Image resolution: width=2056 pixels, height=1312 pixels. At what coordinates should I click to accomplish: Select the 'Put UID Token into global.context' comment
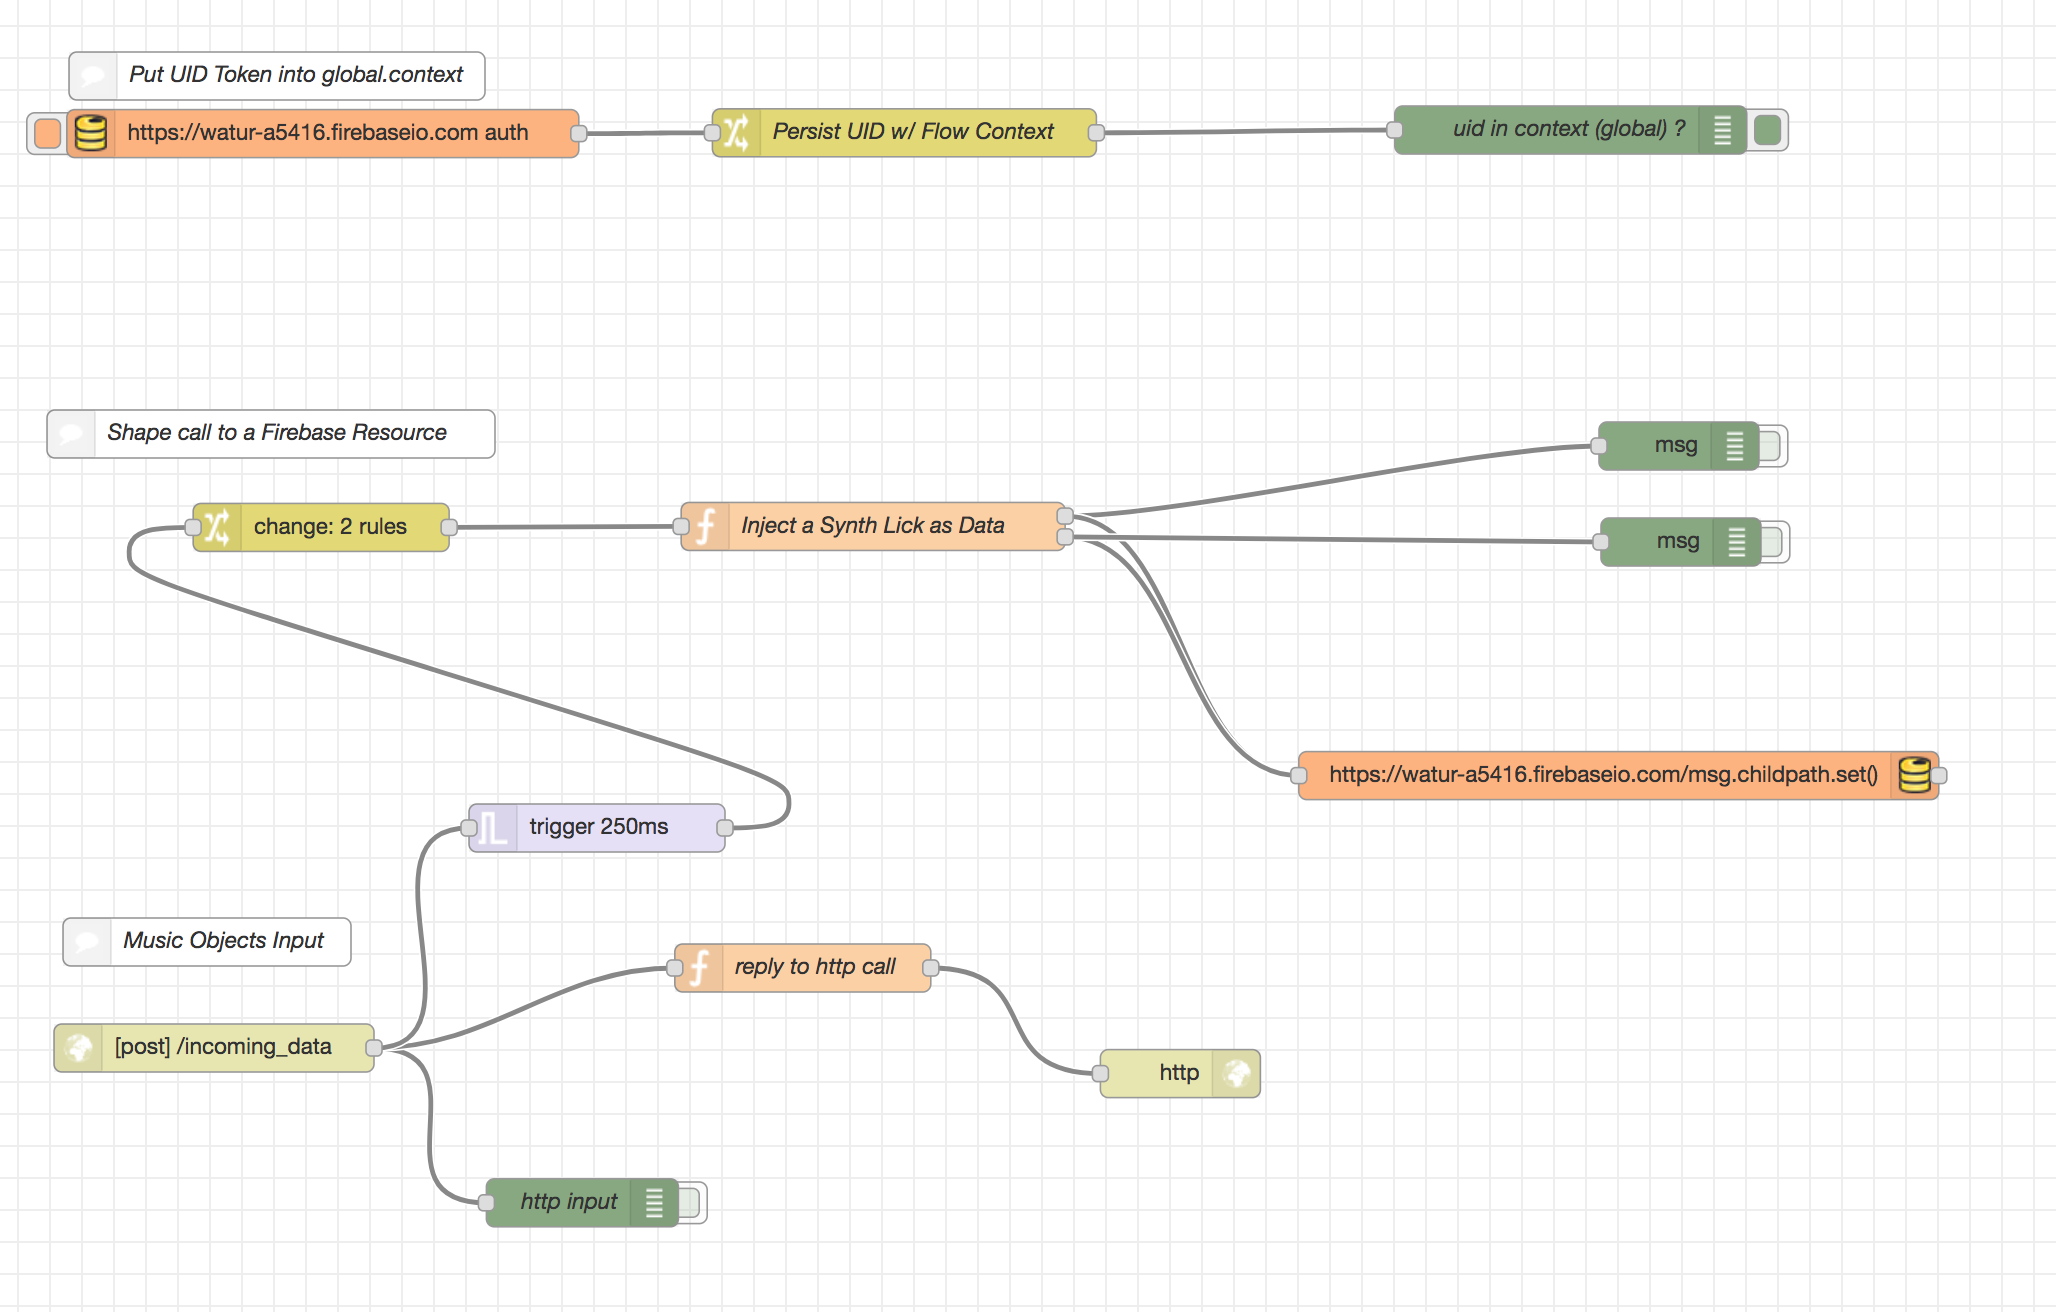(295, 75)
